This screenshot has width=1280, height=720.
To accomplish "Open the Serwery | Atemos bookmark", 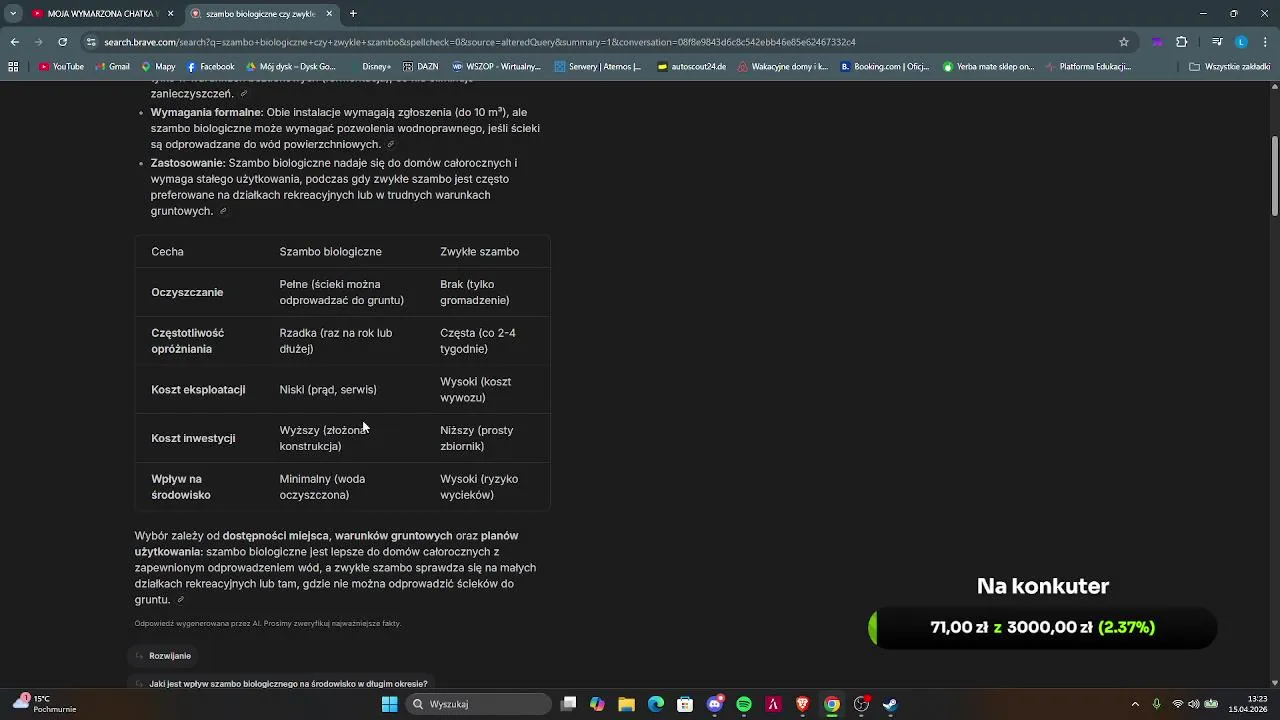I will (x=597, y=67).
